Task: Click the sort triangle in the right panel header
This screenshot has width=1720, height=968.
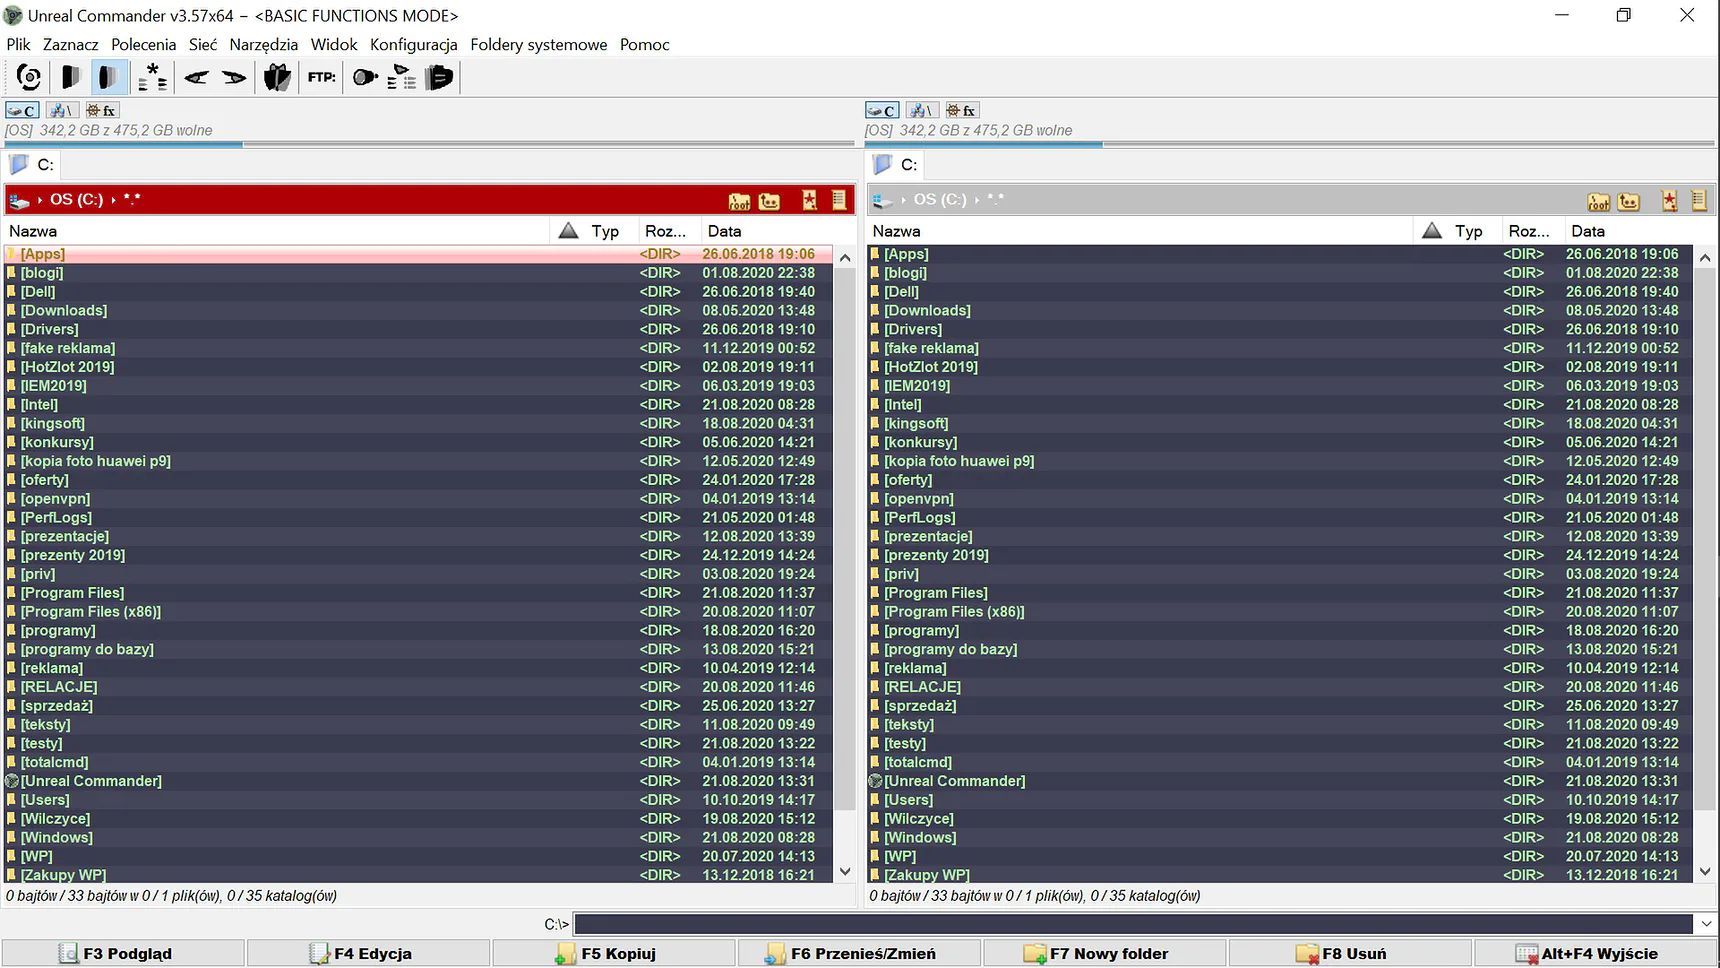Action: point(1432,231)
